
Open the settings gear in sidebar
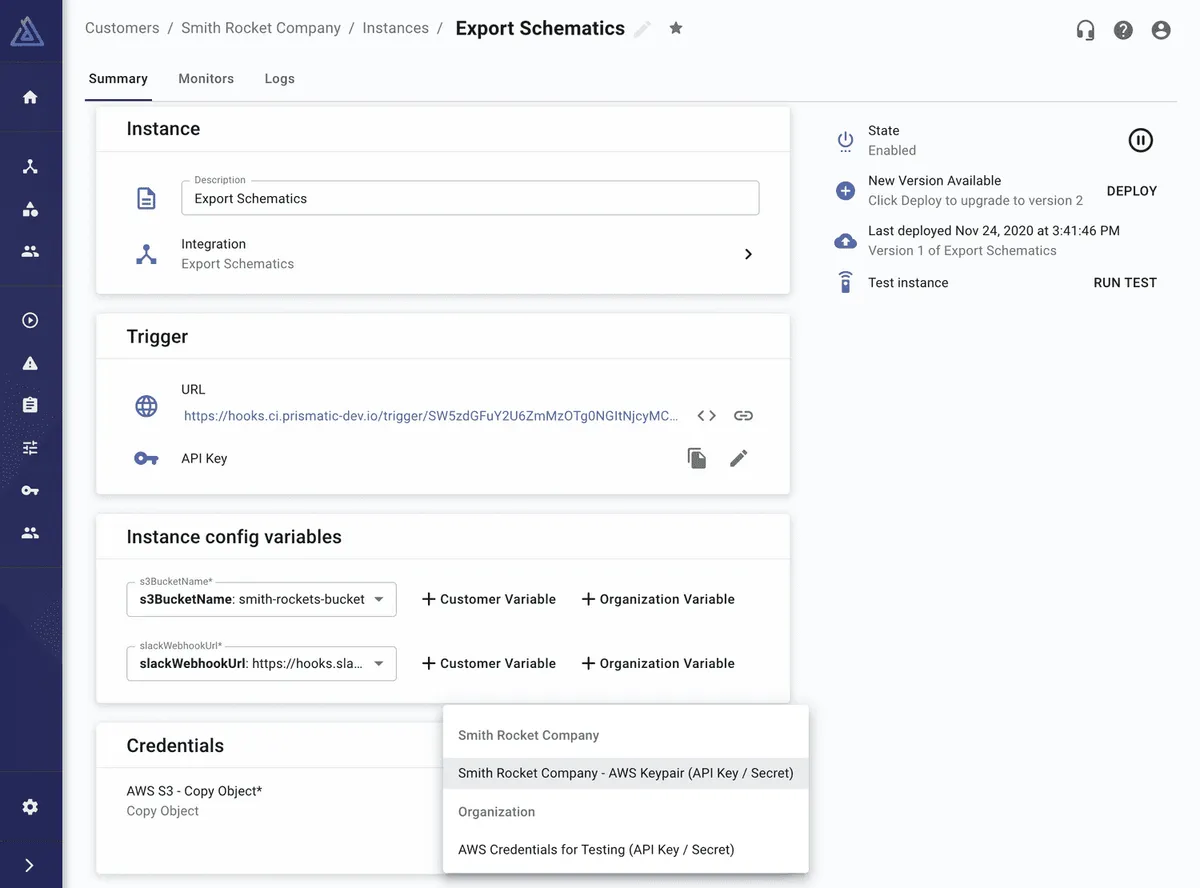[x=30, y=807]
